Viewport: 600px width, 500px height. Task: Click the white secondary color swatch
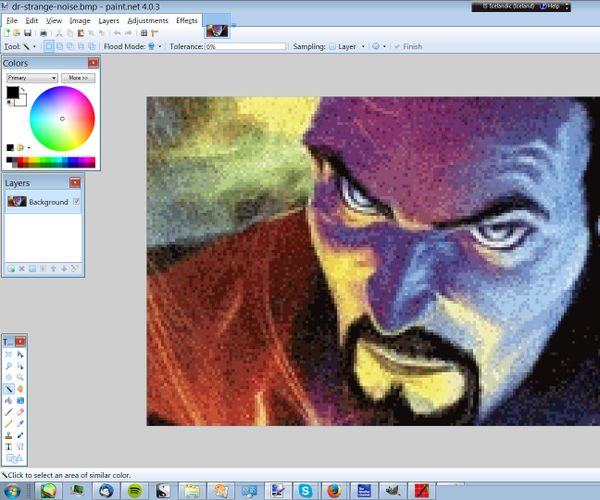coord(21,101)
